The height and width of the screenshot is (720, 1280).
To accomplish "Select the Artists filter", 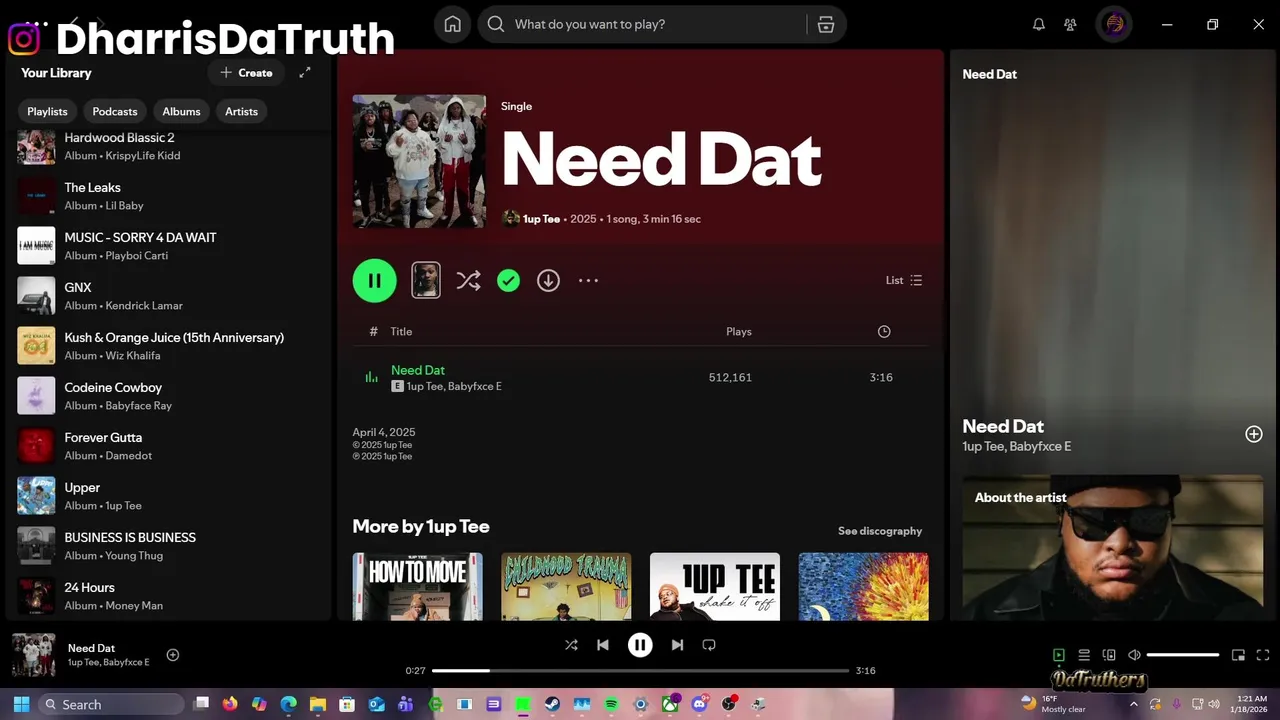I will pos(241,111).
